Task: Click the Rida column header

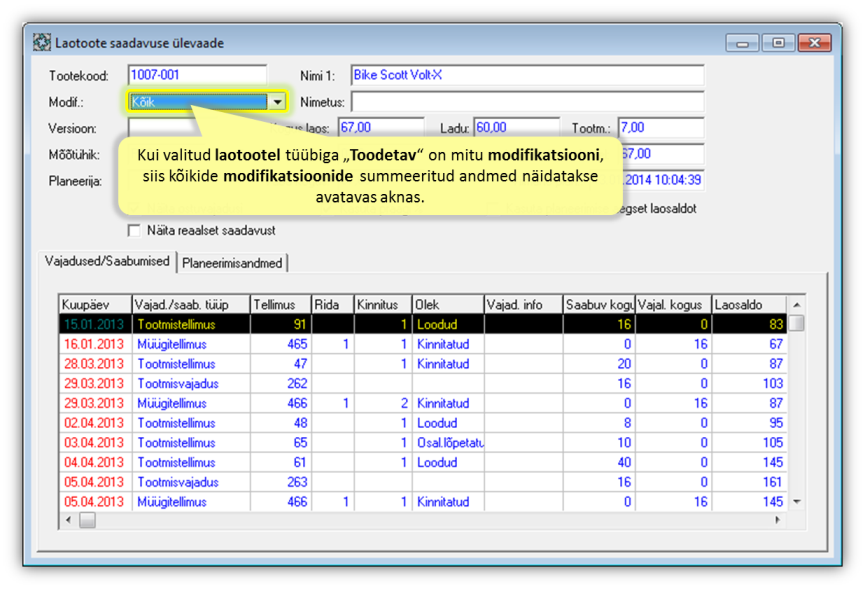Action: click(x=333, y=304)
